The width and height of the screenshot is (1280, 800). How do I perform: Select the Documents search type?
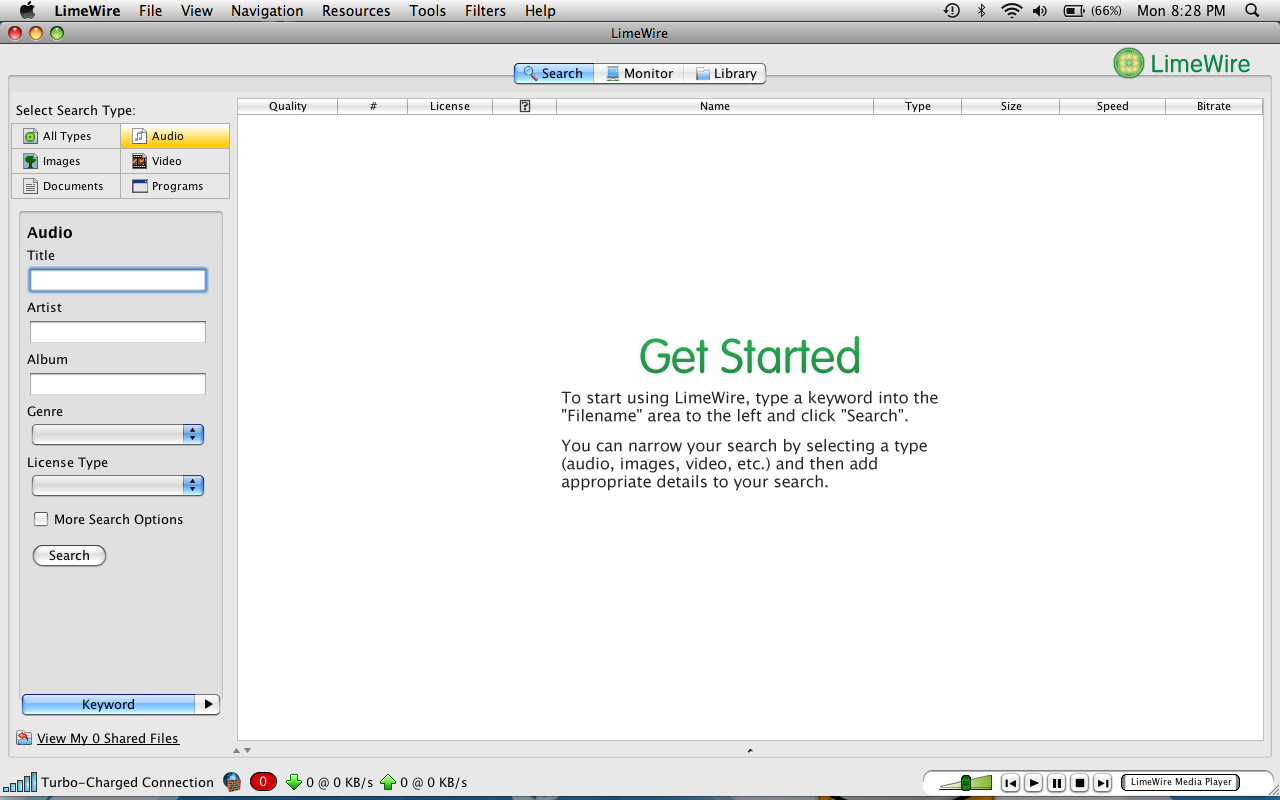pyautogui.click(x=66, y=186)
